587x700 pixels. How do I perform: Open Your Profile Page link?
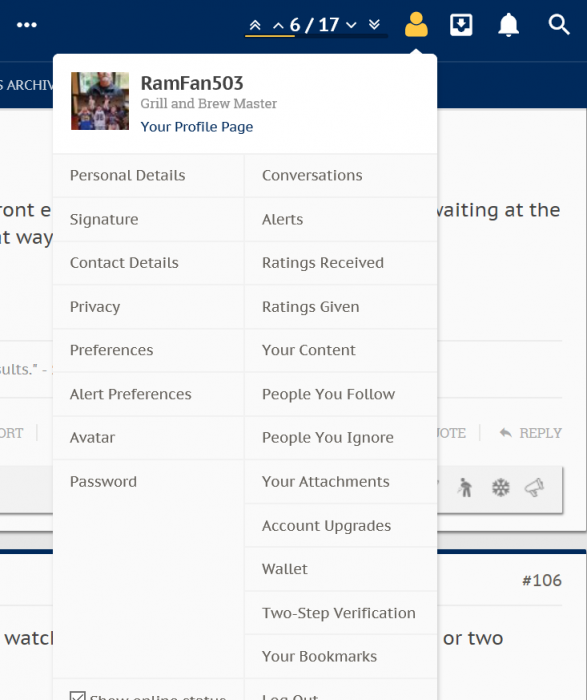click(x=197, y=127)
